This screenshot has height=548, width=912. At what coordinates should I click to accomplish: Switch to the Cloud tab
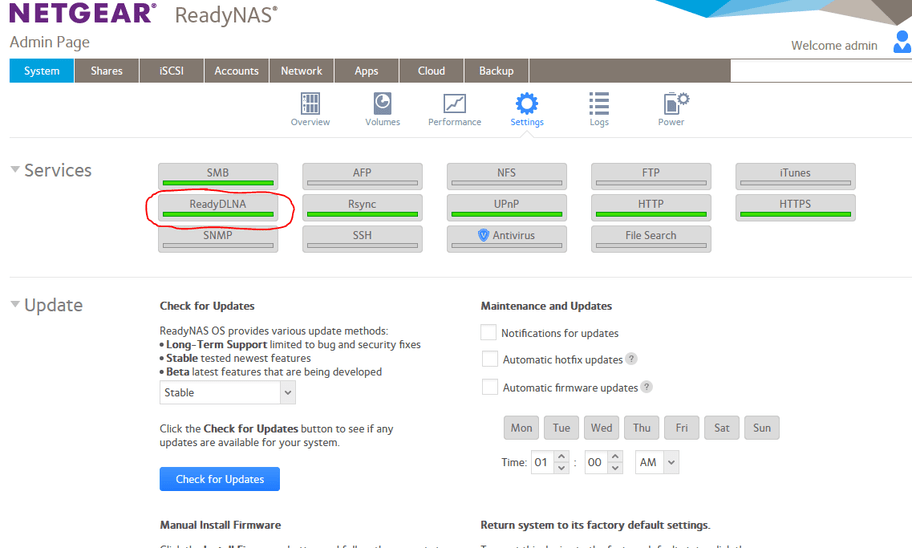432,71
